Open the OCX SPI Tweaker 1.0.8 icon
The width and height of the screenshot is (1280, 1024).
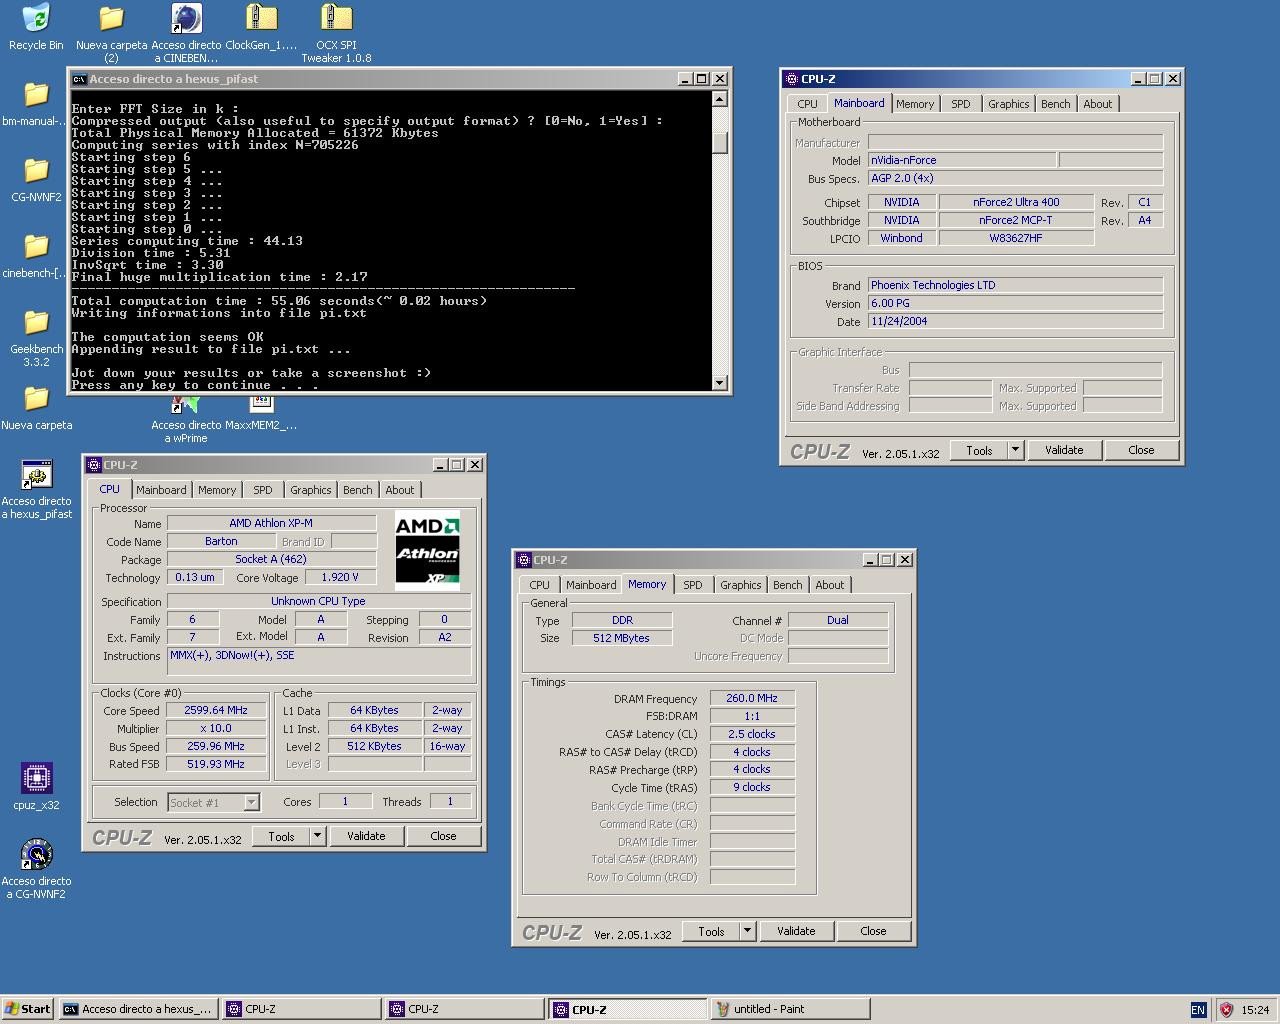tap(336, 19)
